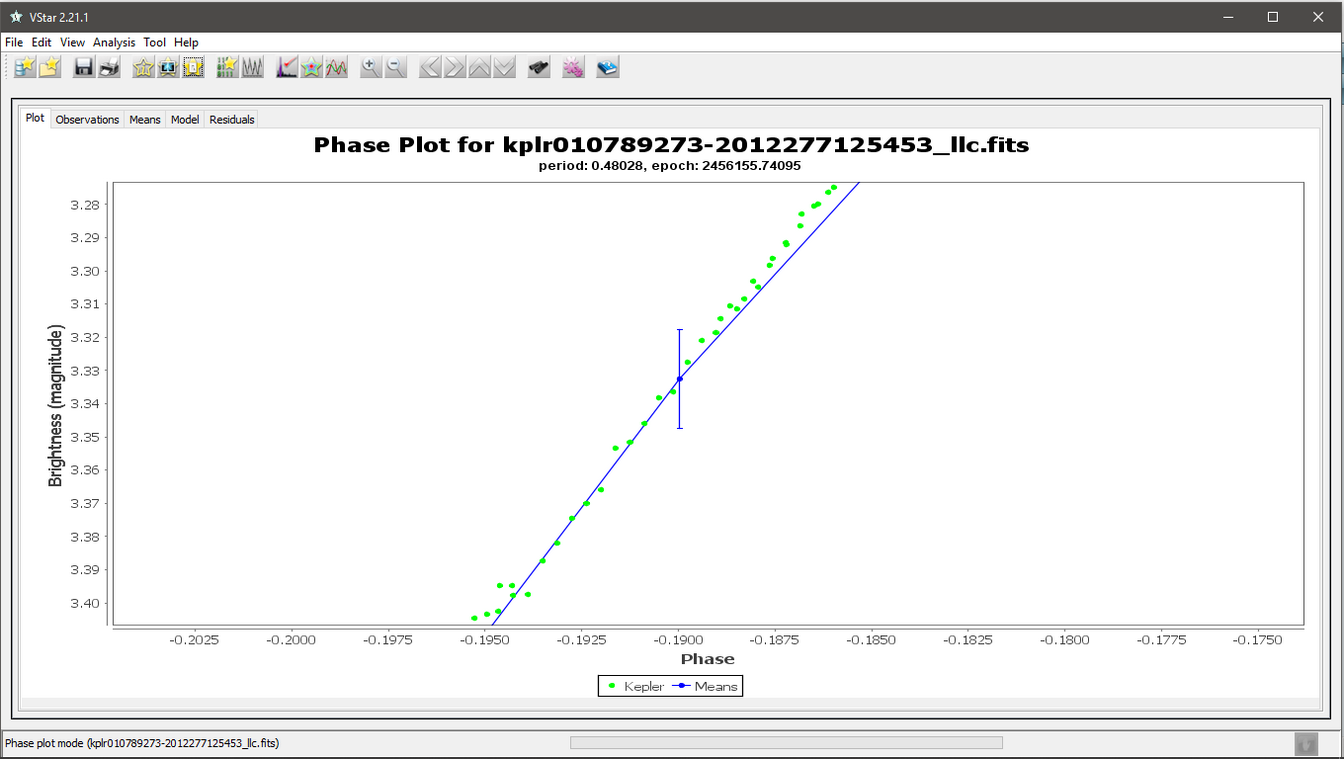Click New Star from Database icon
This screenshot has height=759, width=1344.
tap(25, 67)
